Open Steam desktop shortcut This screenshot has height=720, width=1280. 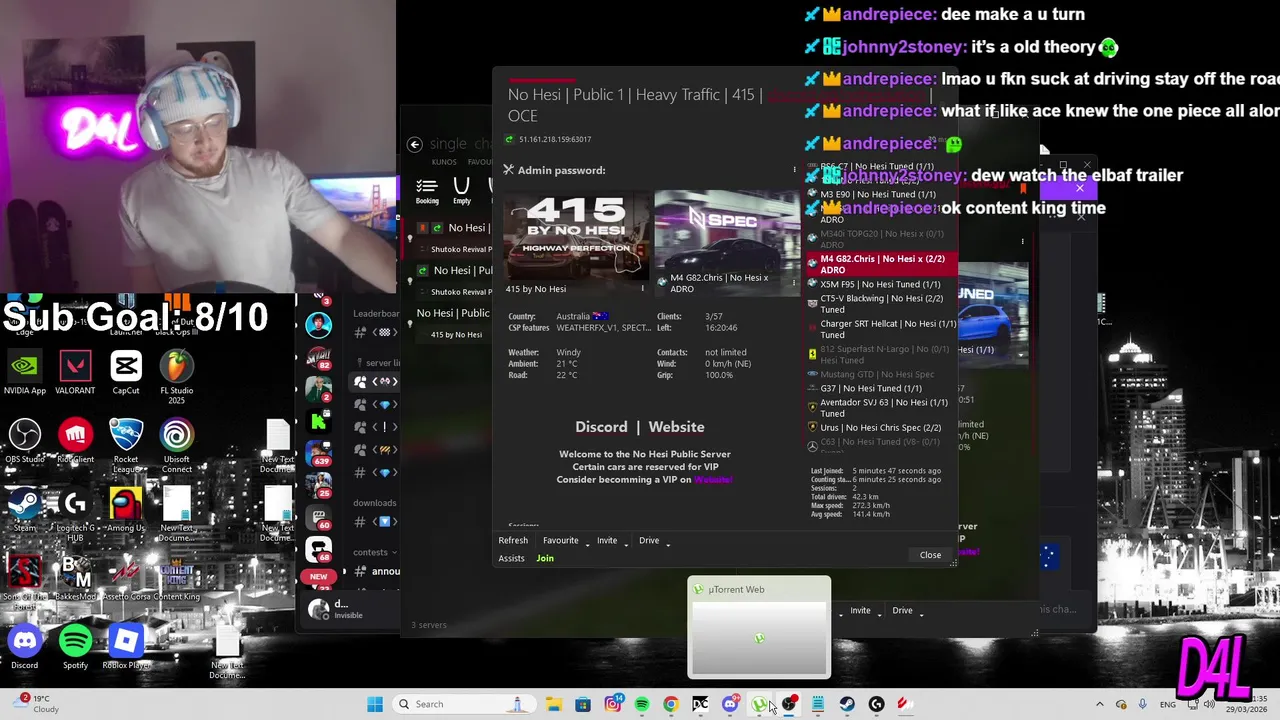point(25,510)
